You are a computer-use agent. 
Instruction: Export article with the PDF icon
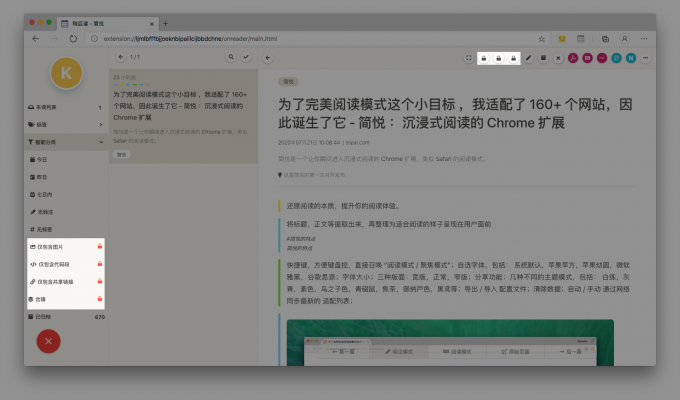(x=572, y=58)
